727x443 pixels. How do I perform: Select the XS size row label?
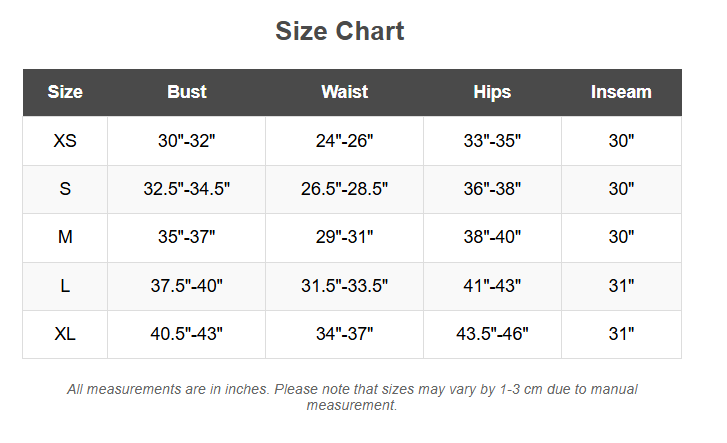click(x=65, y=141)
